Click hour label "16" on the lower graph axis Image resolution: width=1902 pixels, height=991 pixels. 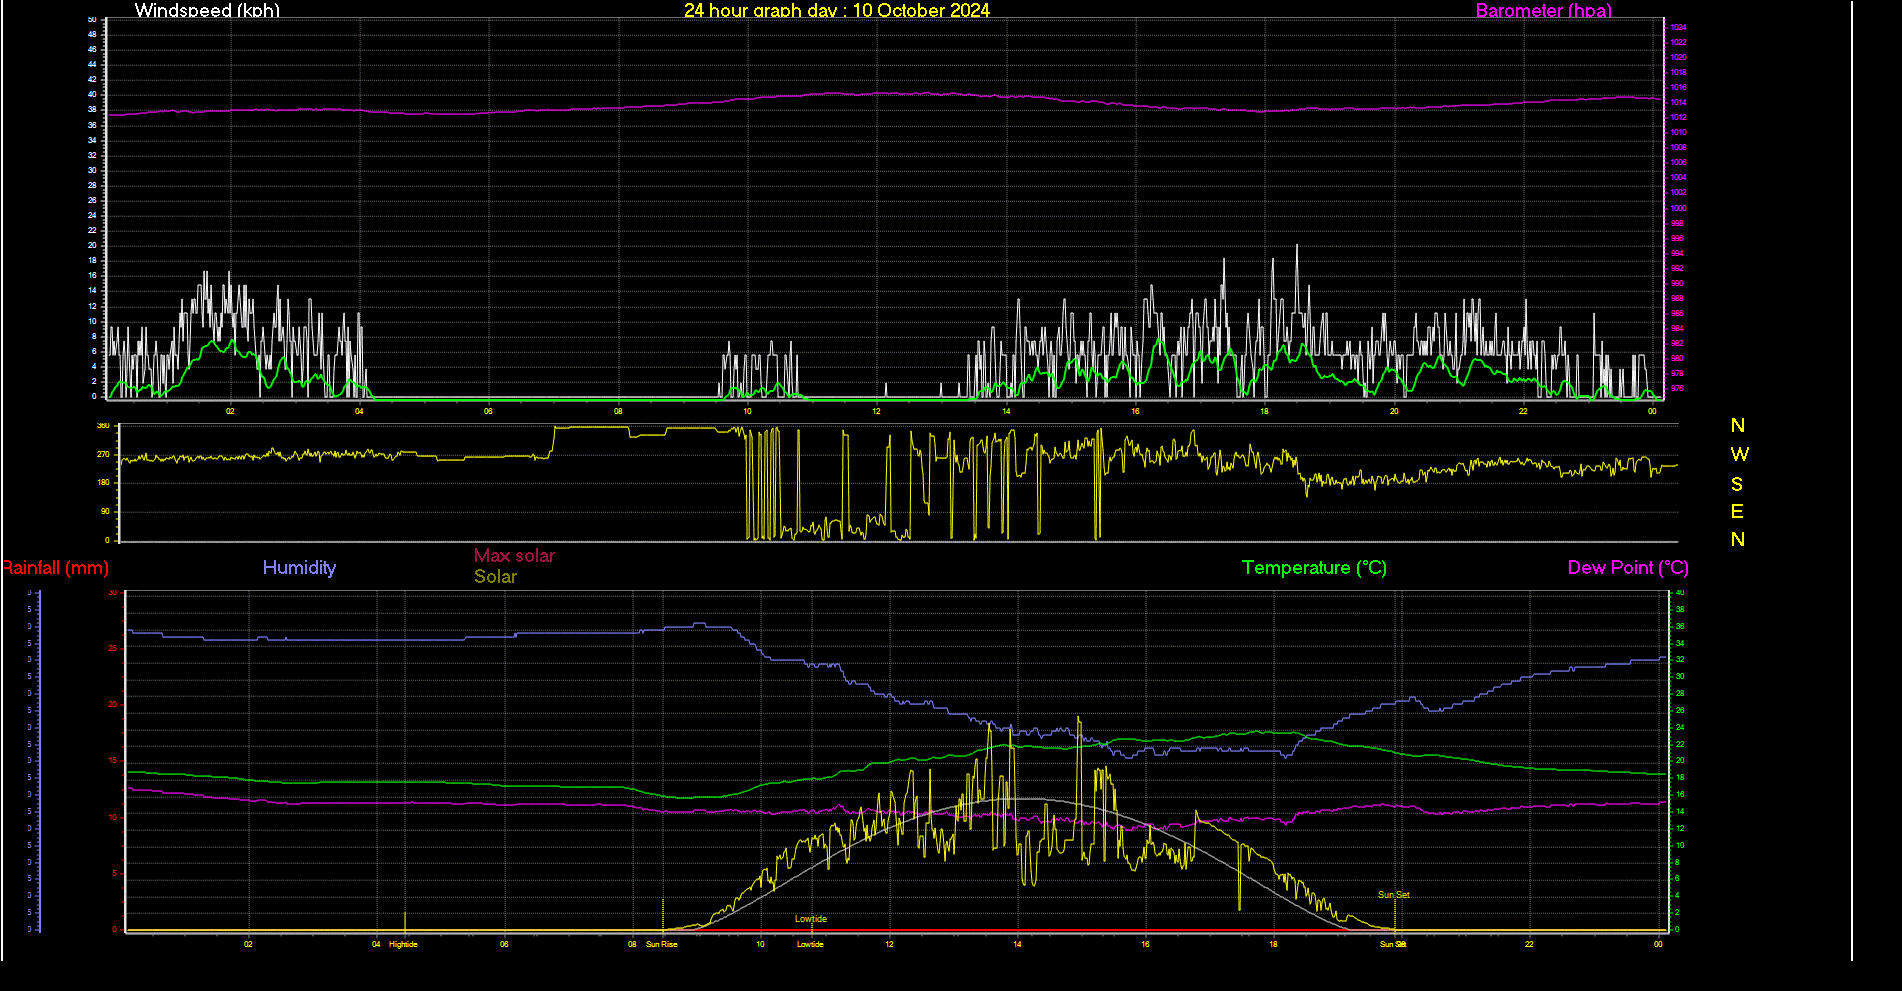[1145, 944]
